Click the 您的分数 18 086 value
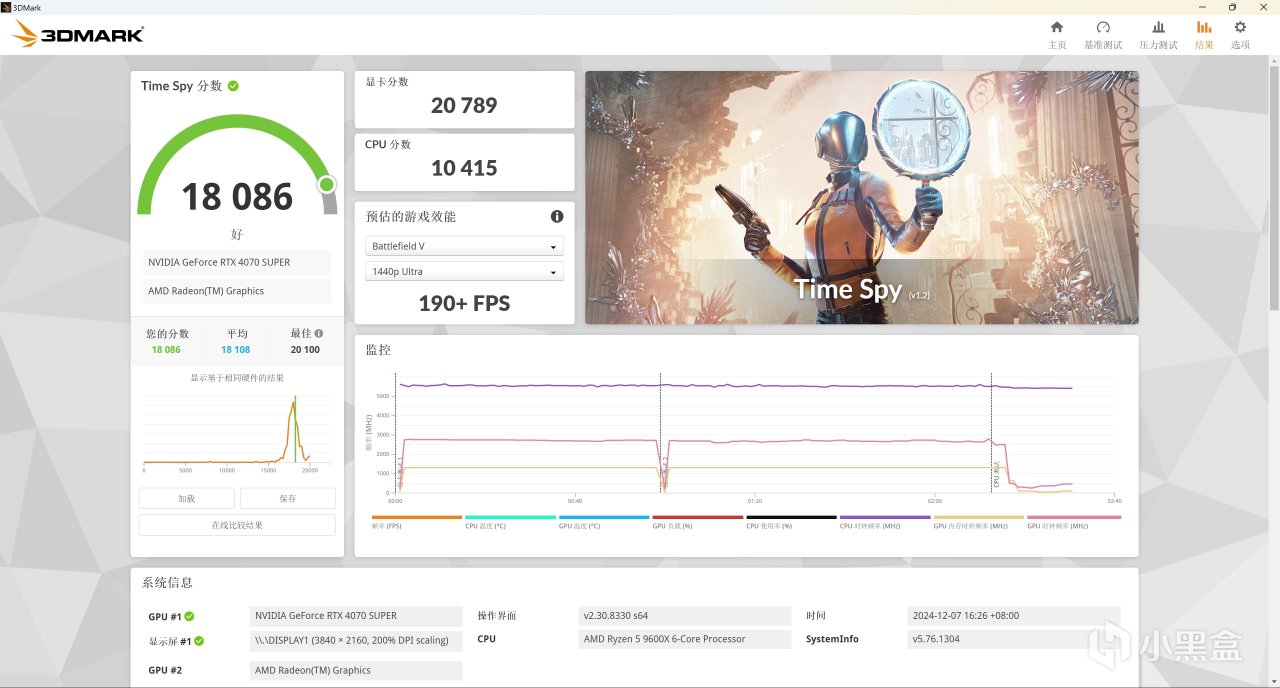This screenshot has width=1280, height=688. click(x=166, y=350)
